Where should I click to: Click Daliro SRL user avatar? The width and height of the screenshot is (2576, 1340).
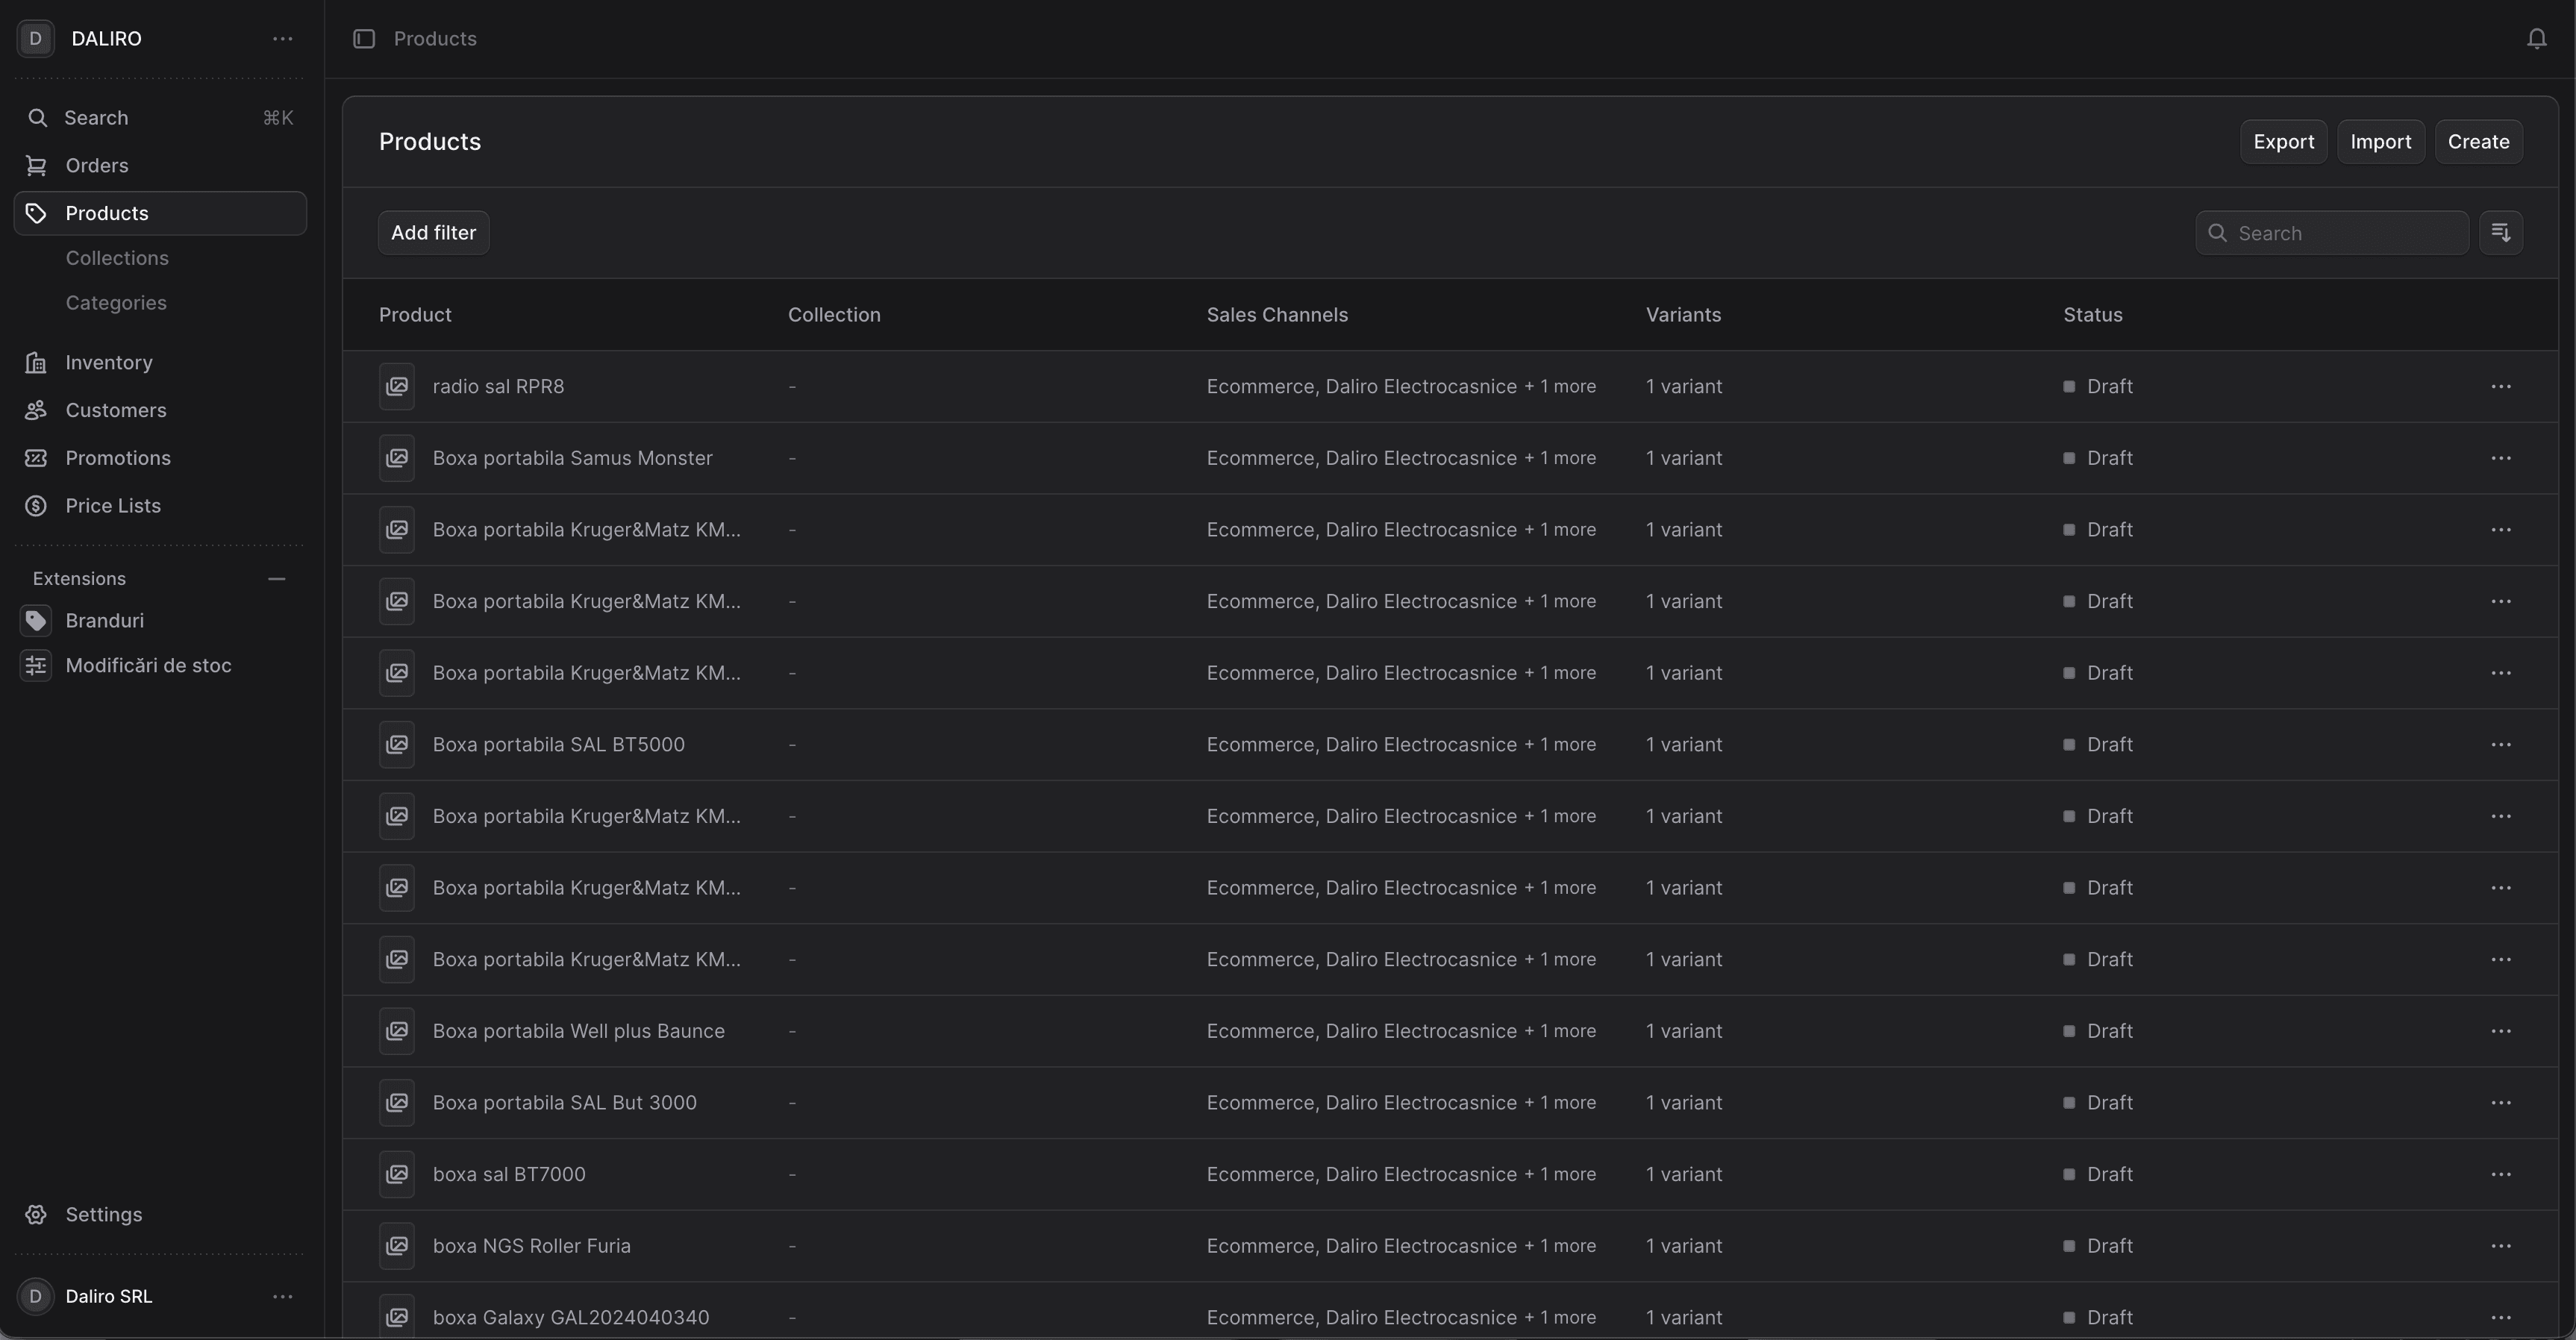(36, 1296)
